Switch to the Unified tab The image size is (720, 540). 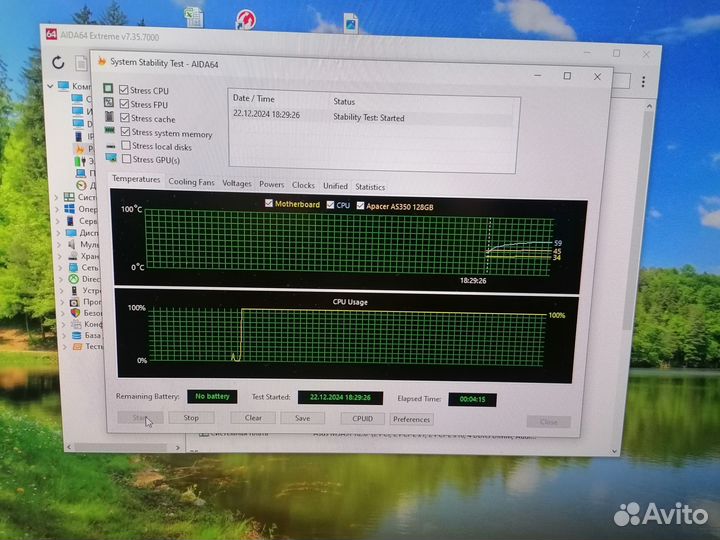pyautogui.click(x=335, y=186)
